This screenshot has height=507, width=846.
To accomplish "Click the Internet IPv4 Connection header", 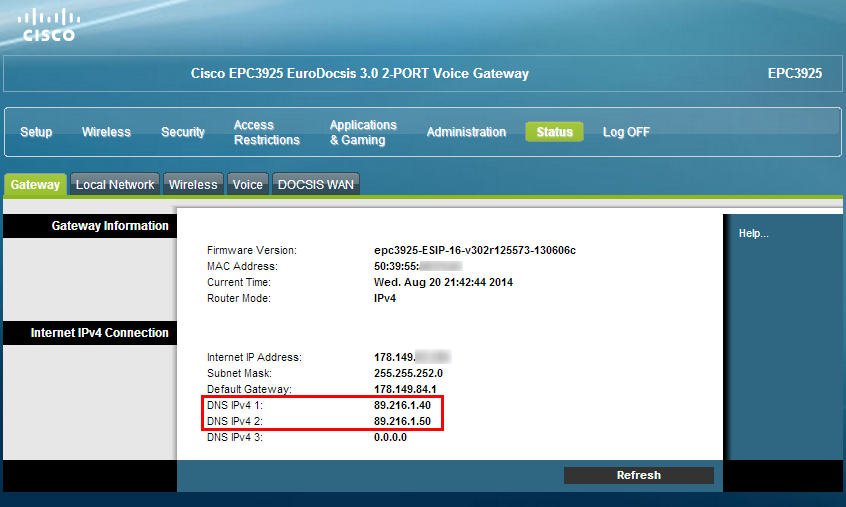I will [99, 333].
